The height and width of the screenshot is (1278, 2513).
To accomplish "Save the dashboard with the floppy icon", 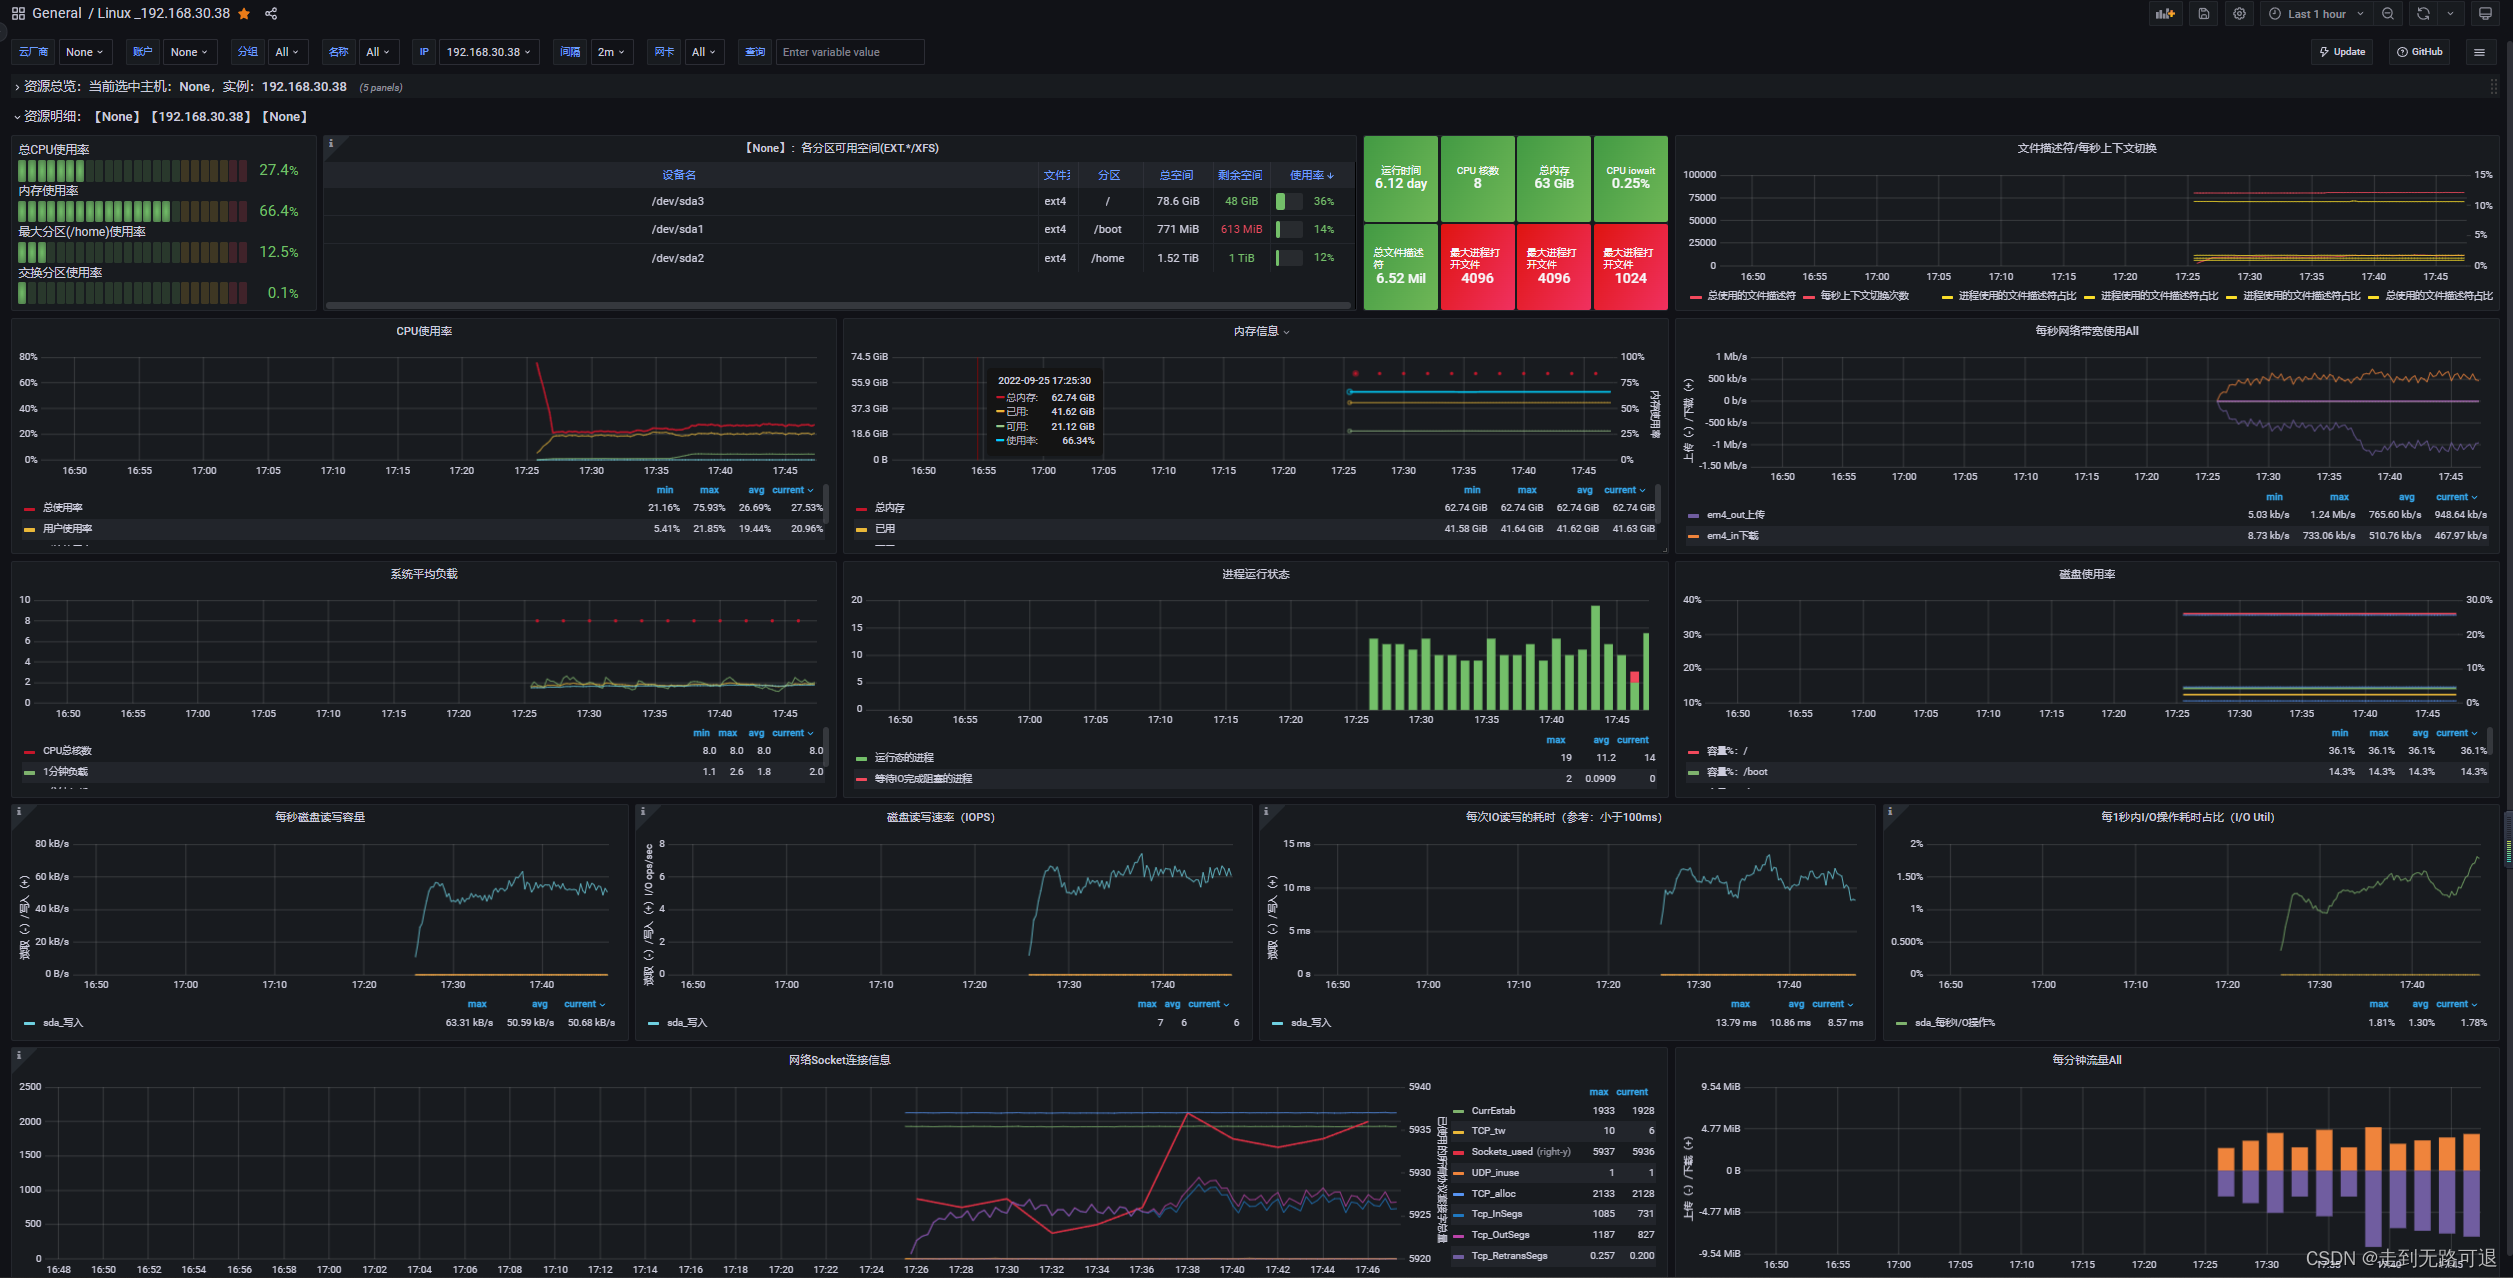I will click(x=2203, y=14).
